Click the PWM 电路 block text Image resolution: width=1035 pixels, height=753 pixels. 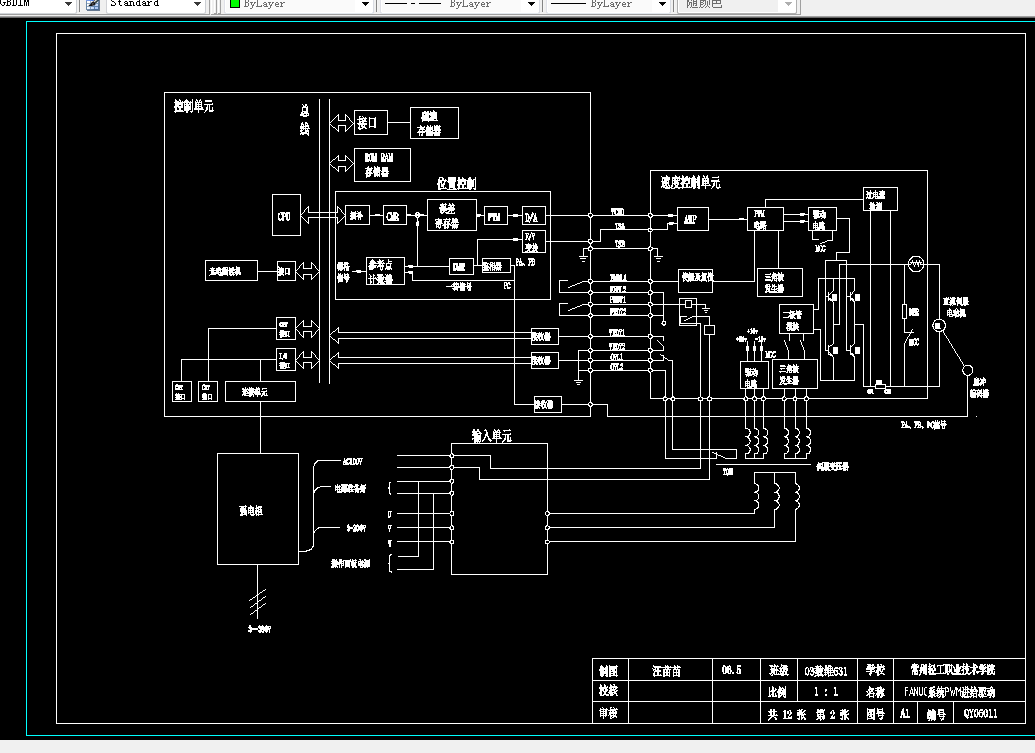[x=760, y=220]
